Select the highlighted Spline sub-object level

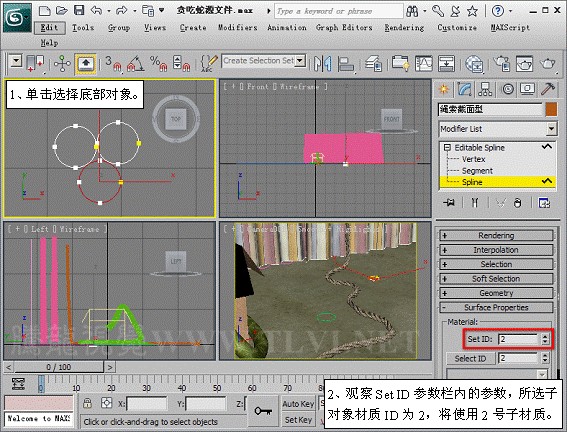(497, 182)
